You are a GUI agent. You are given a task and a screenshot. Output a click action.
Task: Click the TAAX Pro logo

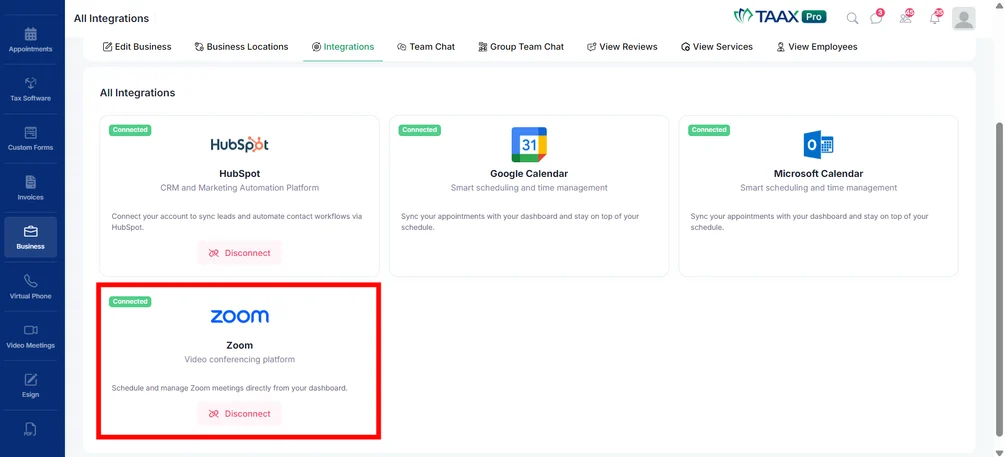tap(779, 16)
